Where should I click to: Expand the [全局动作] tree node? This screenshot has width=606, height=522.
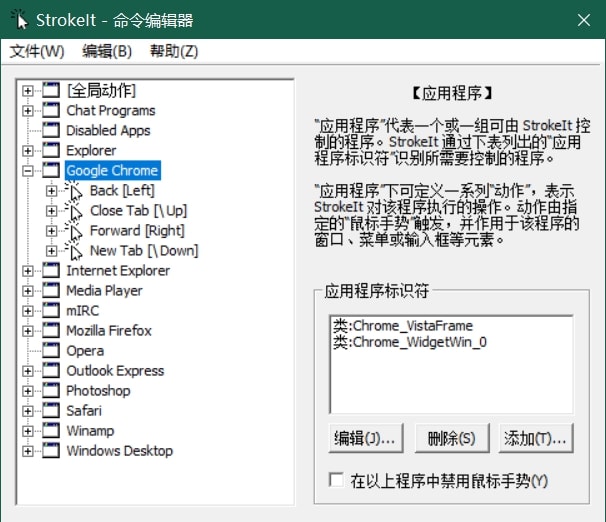click(x=27, y=91)
